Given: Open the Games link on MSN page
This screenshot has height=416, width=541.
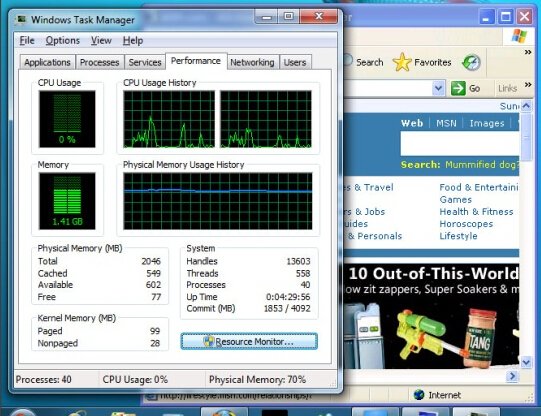Looking at the screenshot, I should coord(456,200).
